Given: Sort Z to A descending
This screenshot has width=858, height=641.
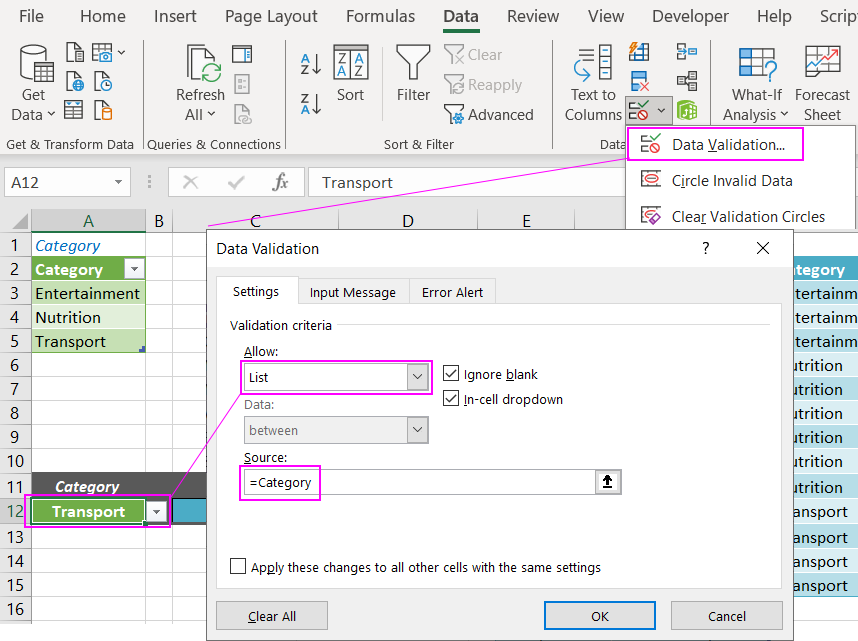Looking at the screenshot, I should (311, 102).
